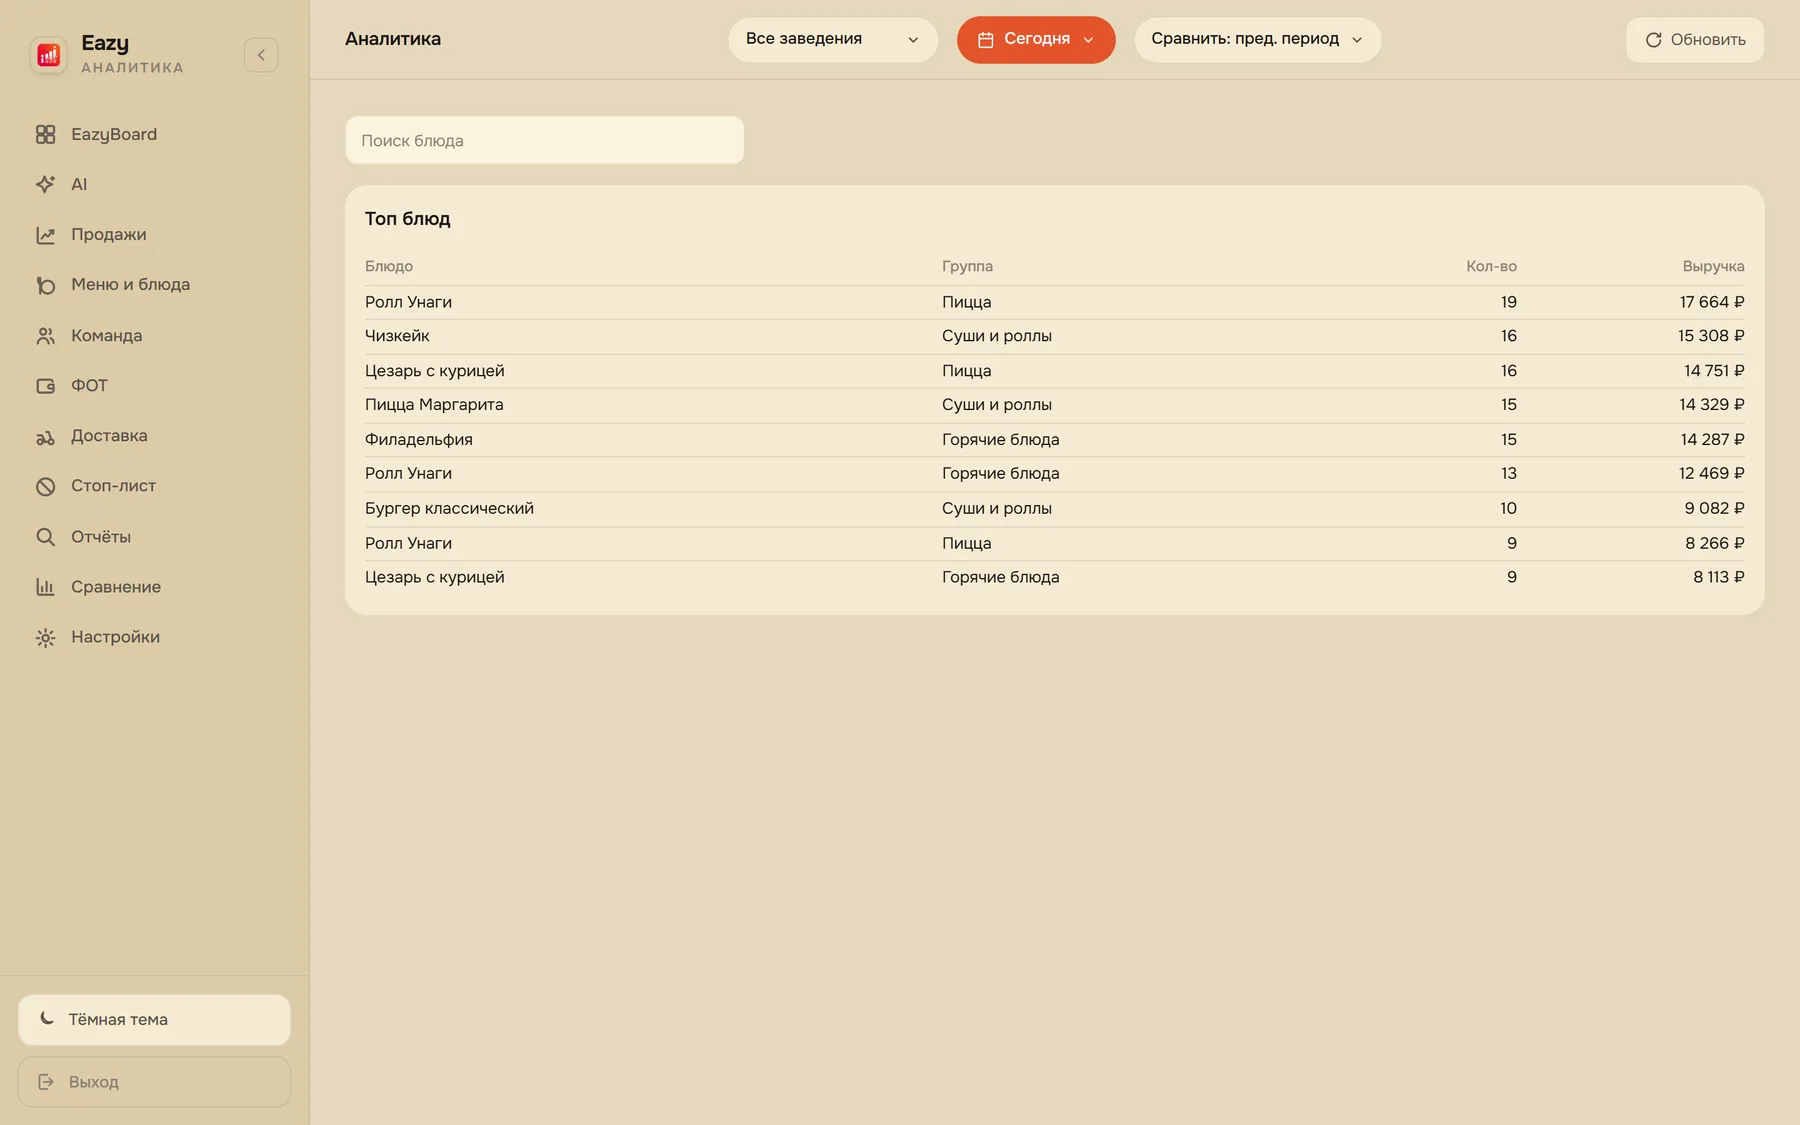Expand the Все заведения dropdown

[833, 39]
